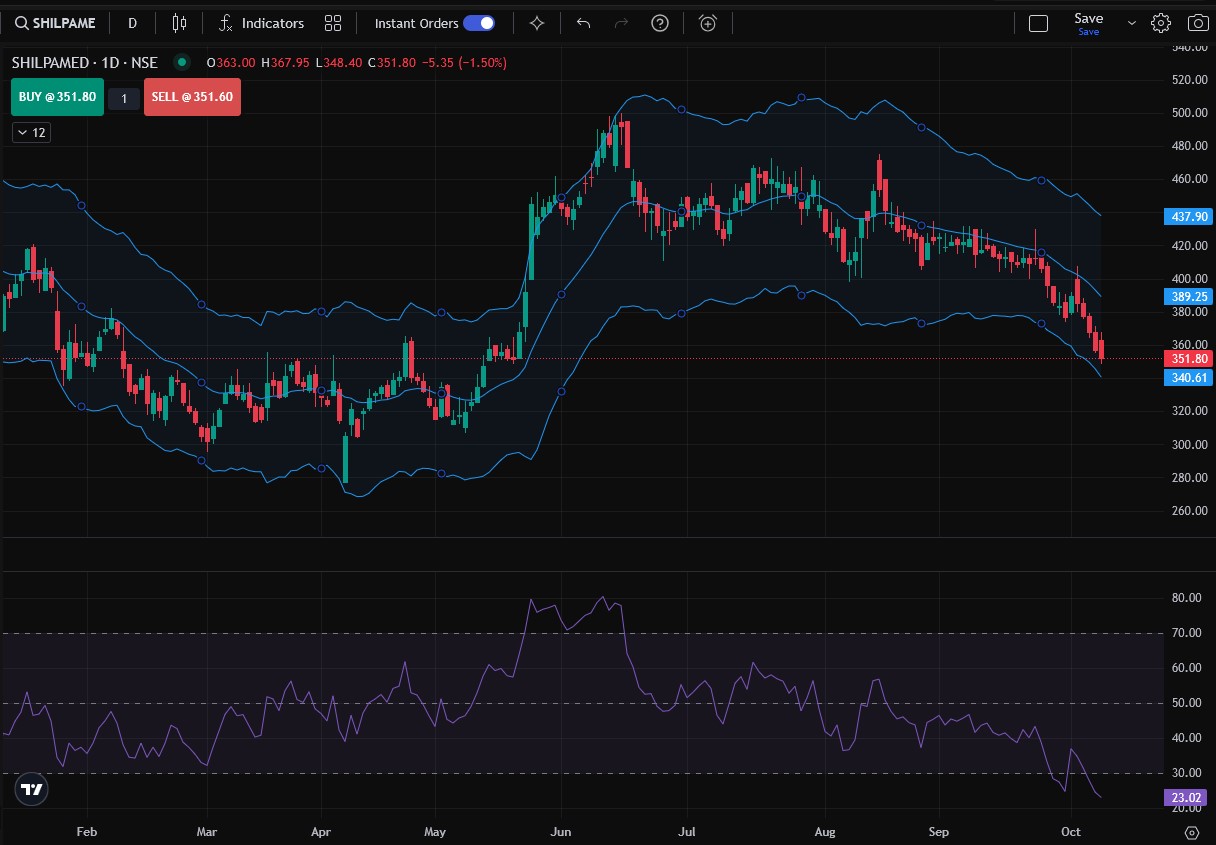Open the Indicators menu
This screenshot has height=845, width=1216.
coord(261,23)
